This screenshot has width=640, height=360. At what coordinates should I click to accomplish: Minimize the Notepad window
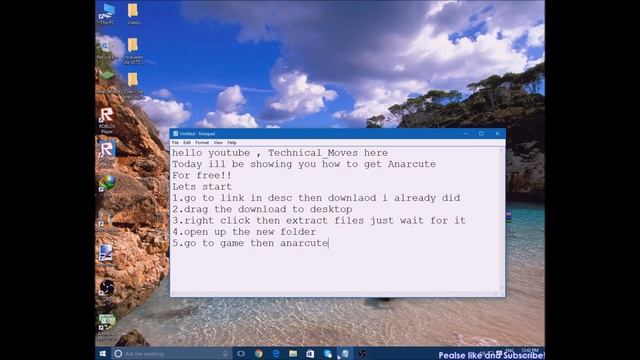coord(465,133)
